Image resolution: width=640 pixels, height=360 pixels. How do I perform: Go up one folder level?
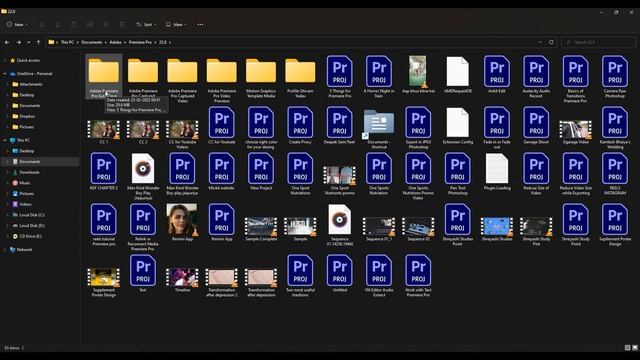(x=38, y=42)
